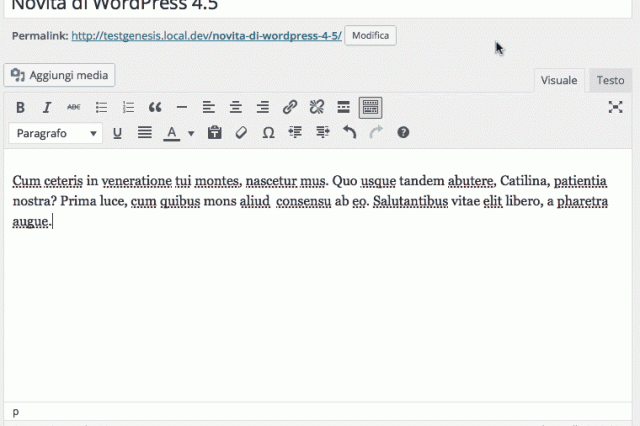The width and height of the screenshot is (640, 426).
Task: Select the p element in the path bar
Action: [x=16, y=412]
